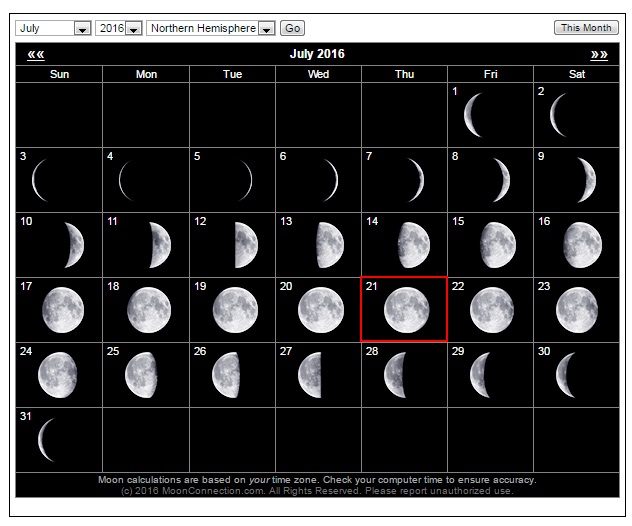
Task: Click the waning gibbous moon for July 25
Action: pyautogui.click(x=141, y=375)
